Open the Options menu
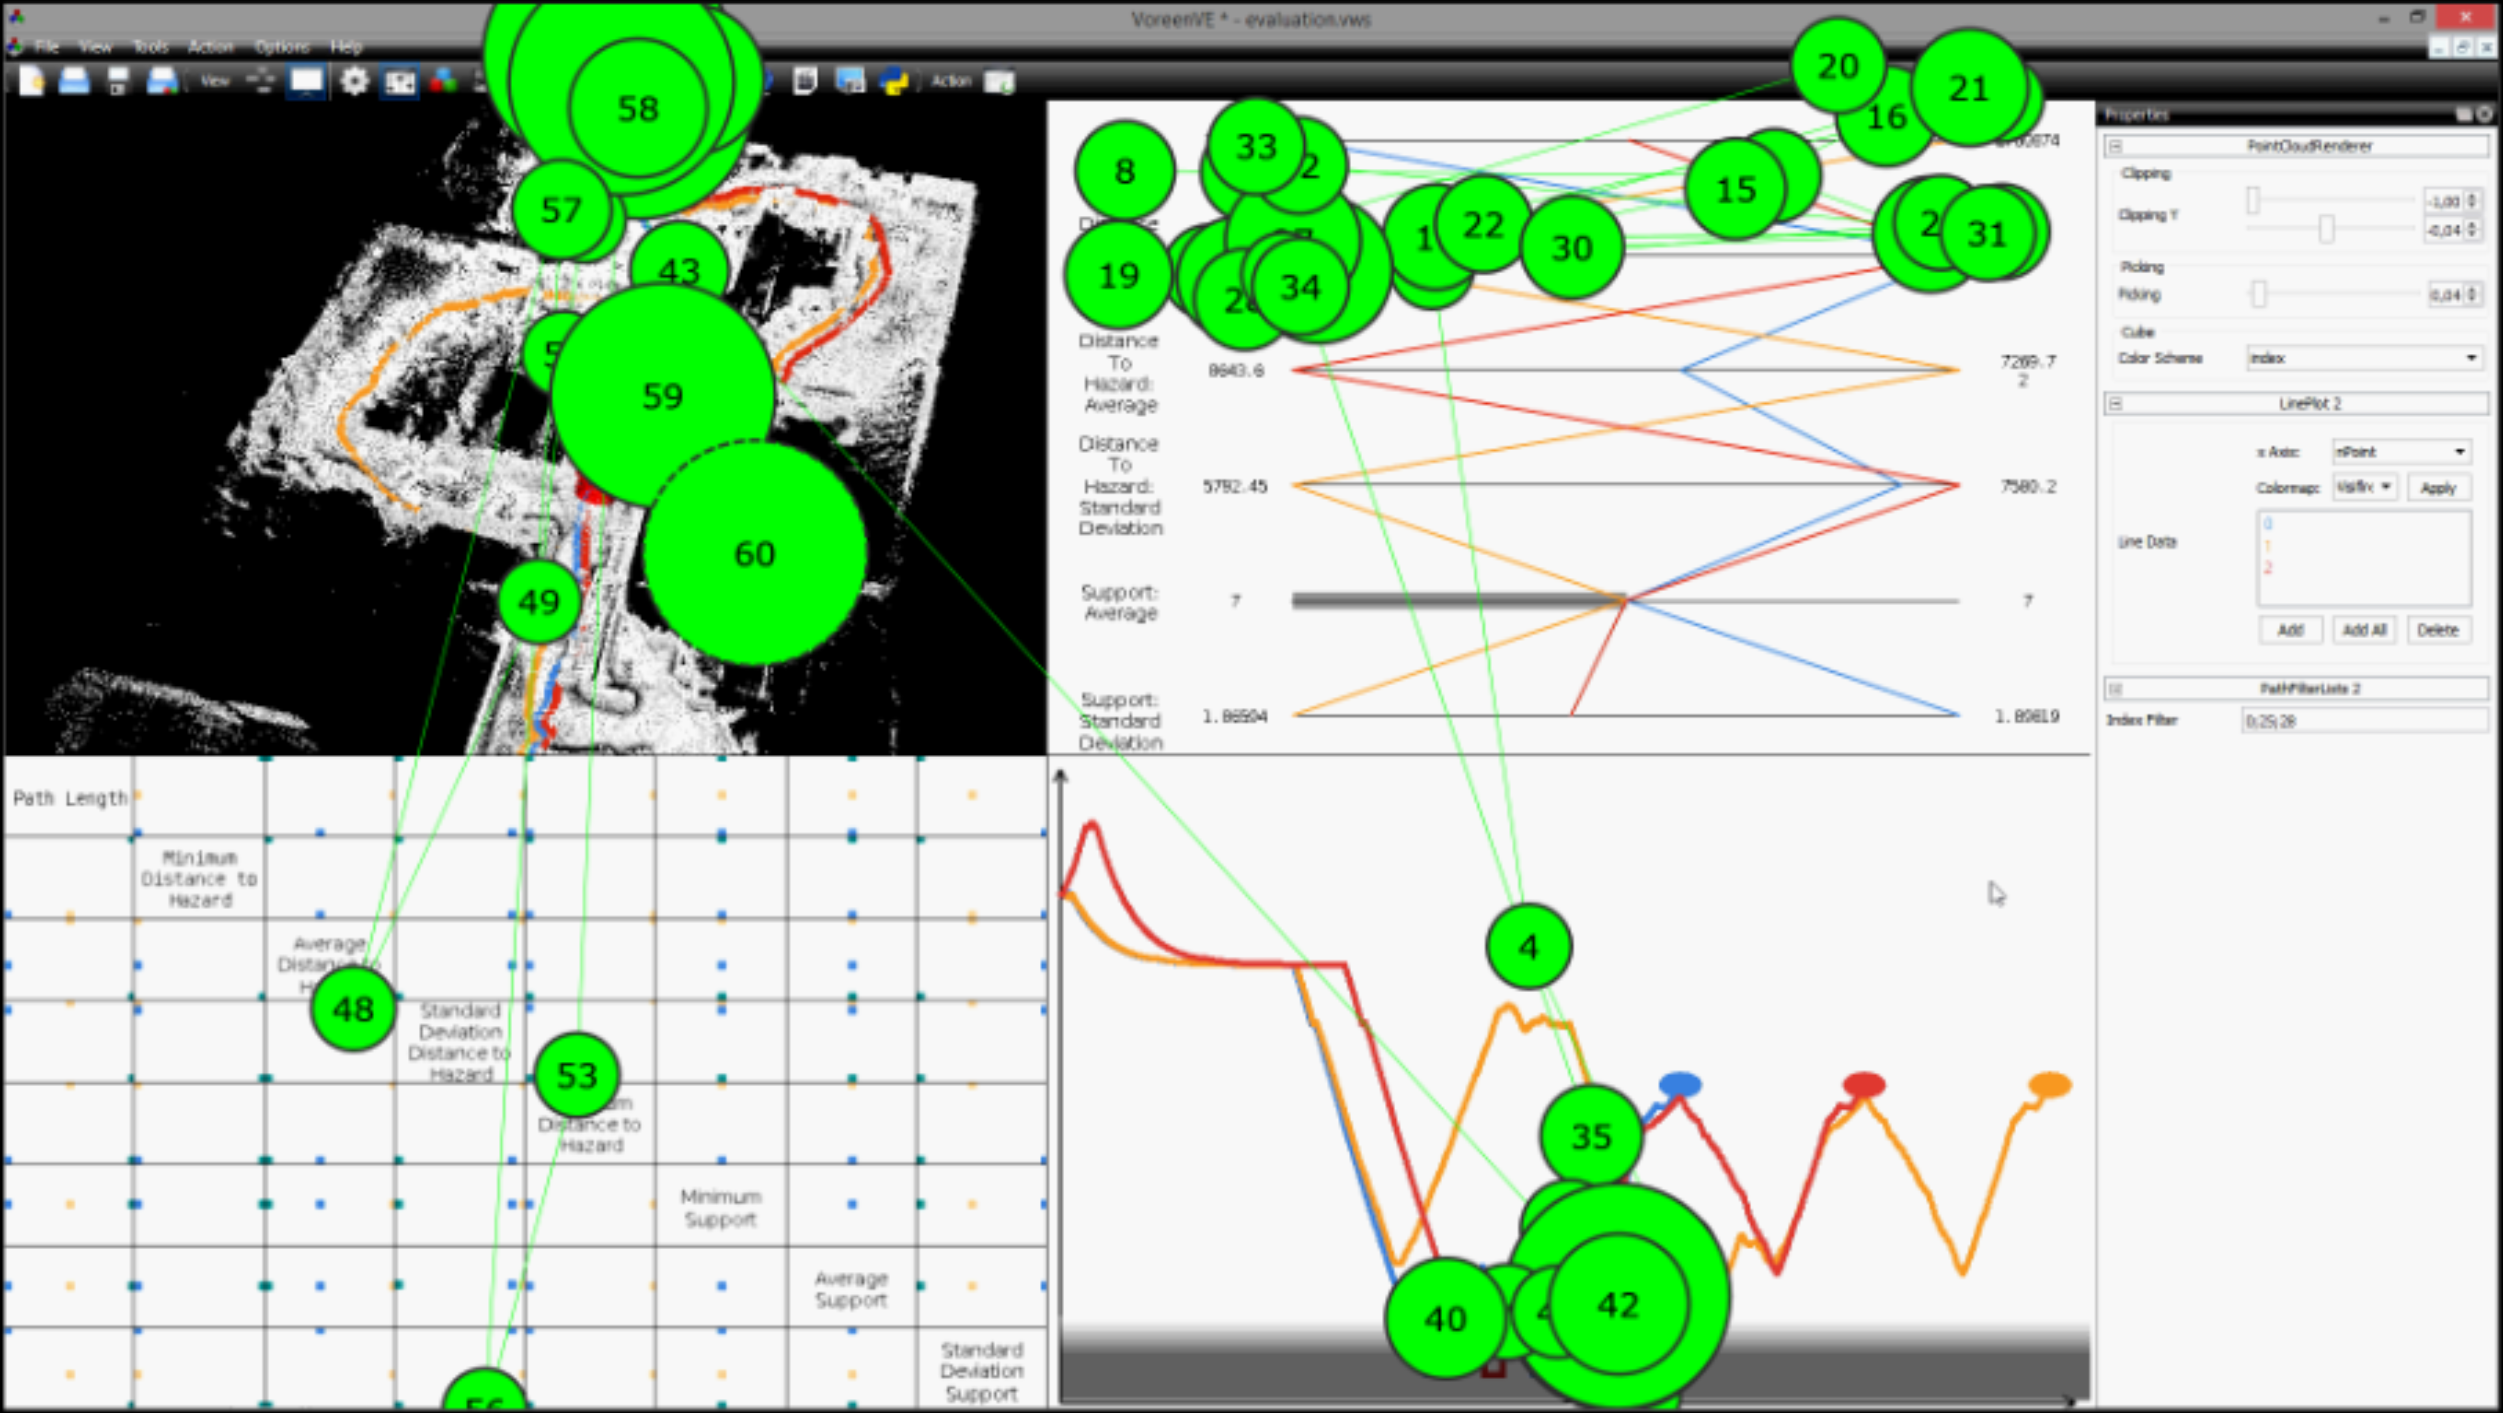The image size is (2503, 1413). [282, 47]
